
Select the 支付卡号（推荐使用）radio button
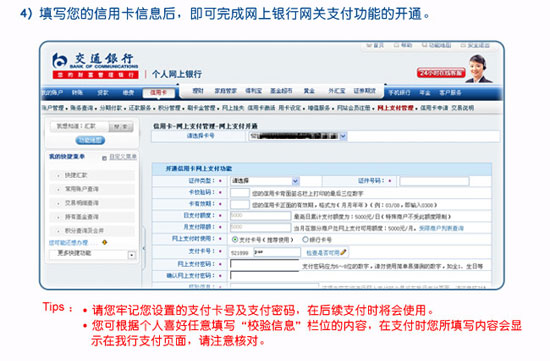pyautogui.click(x=235, y=240)
